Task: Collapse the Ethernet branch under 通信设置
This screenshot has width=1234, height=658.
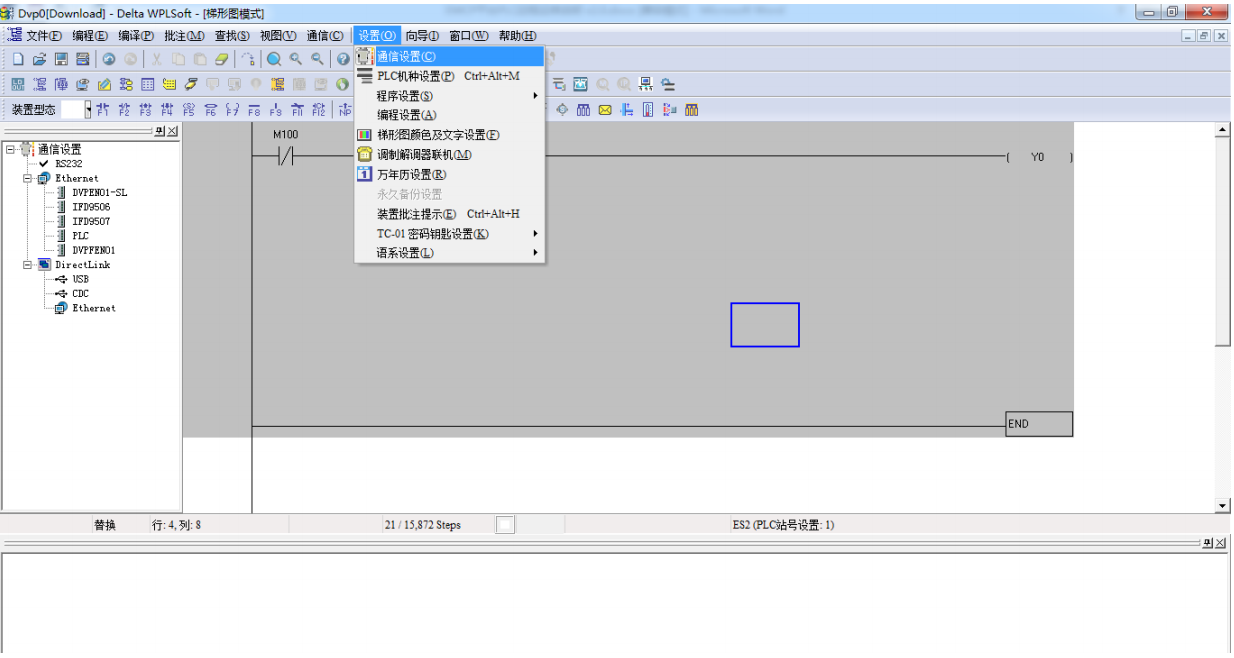Action: point(27,178)
